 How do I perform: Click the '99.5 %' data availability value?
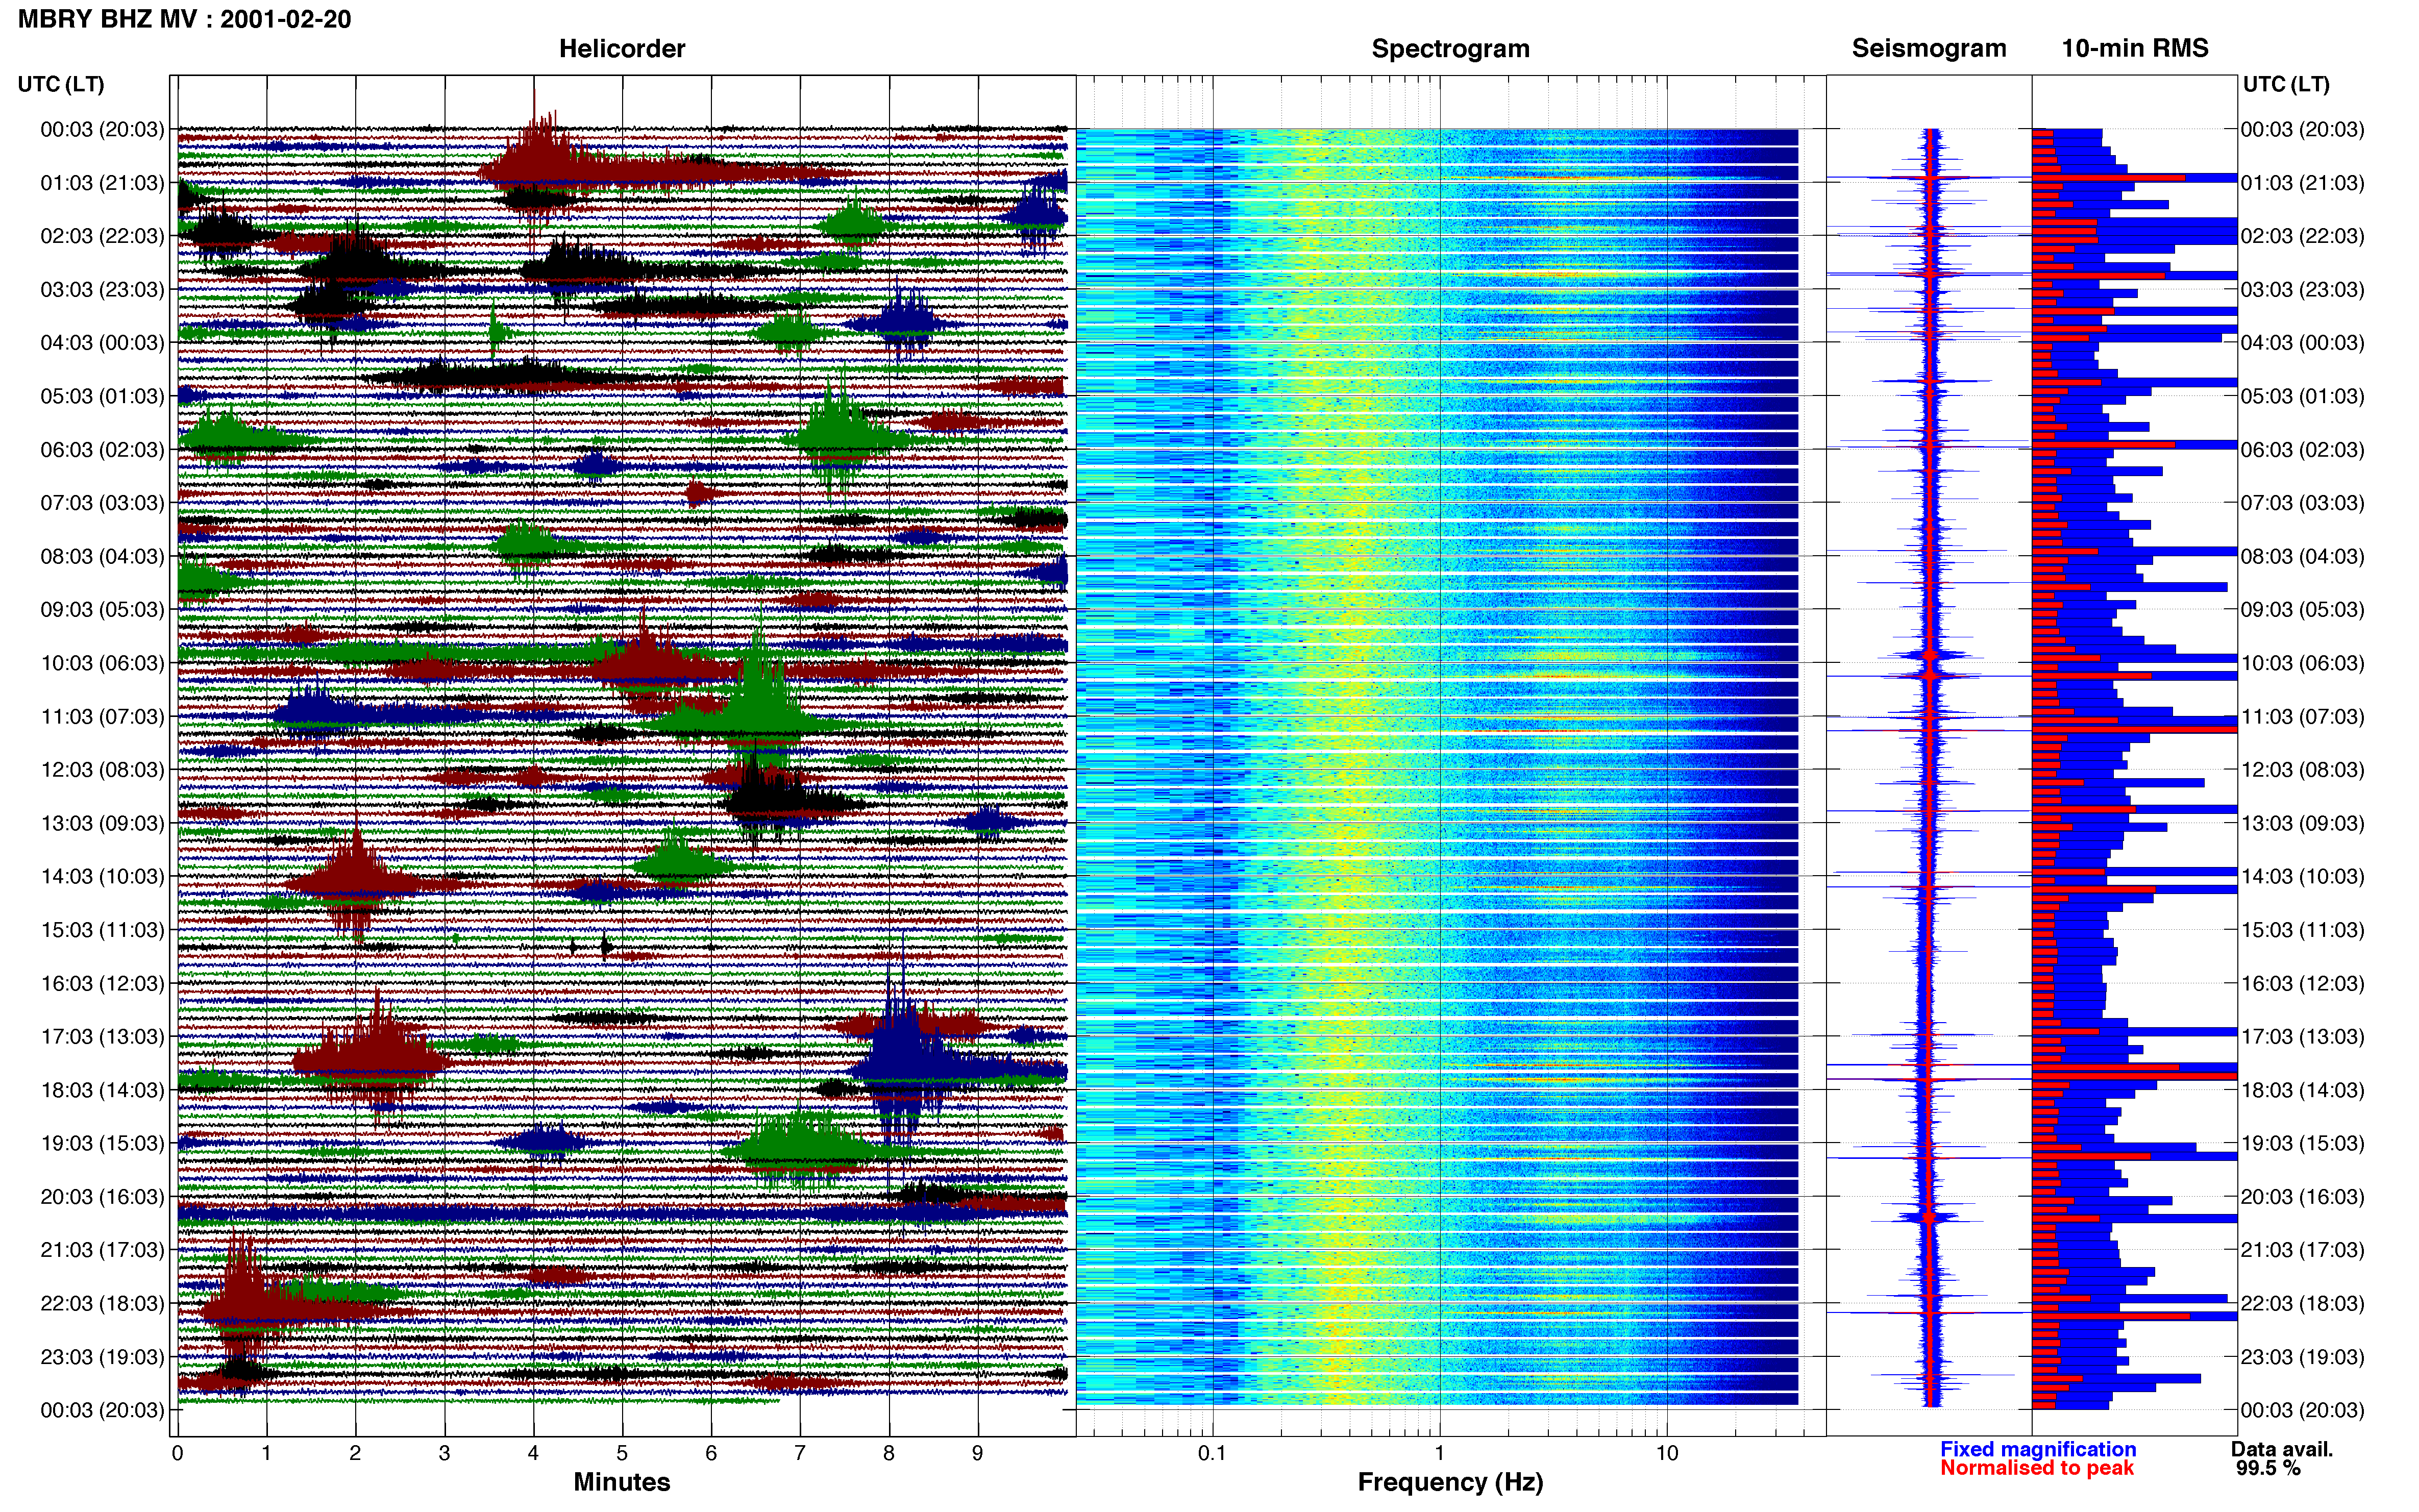pyautogui.click(x=2268, y=1468)
